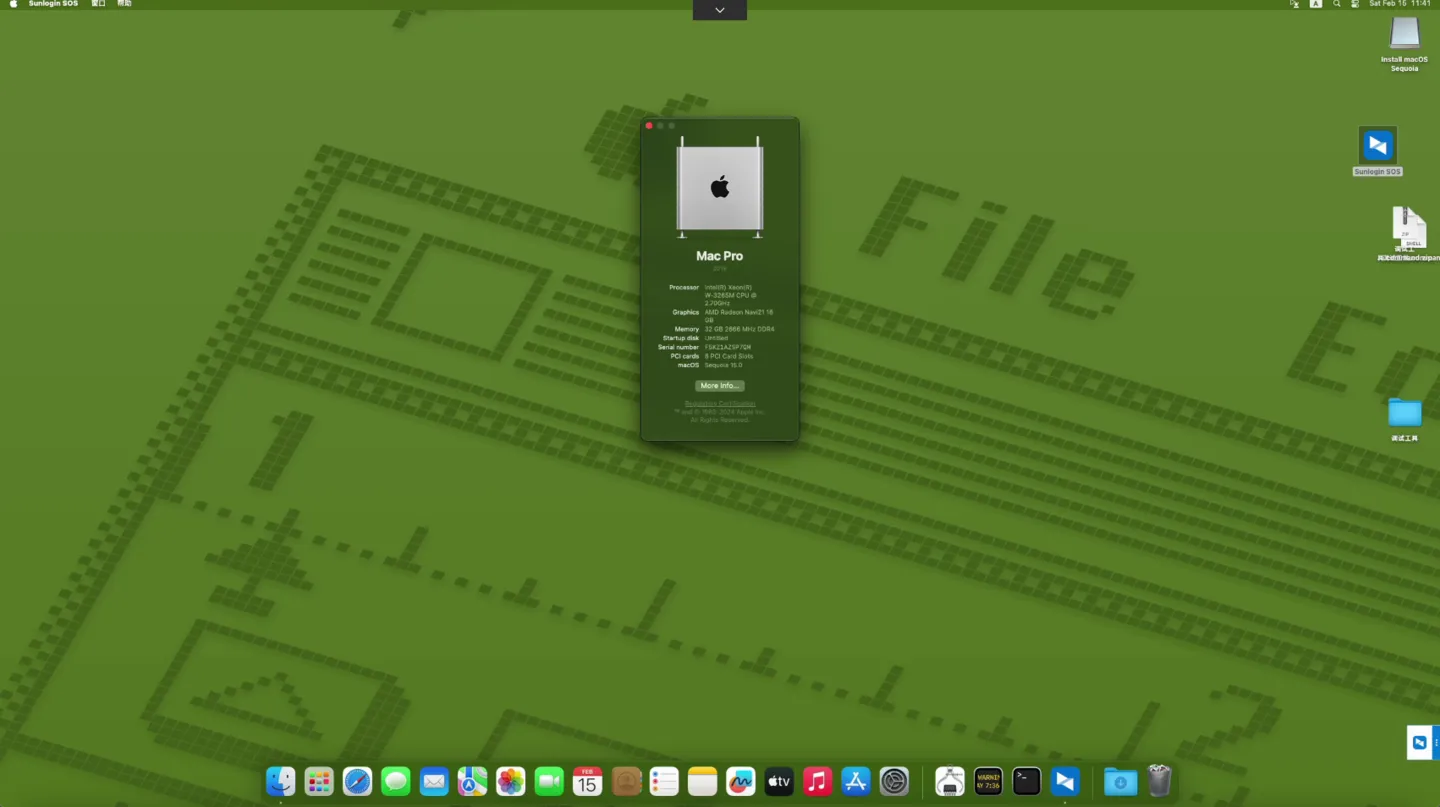Open Apple TV app in Dock
Viewport: 1440px width, 807px height.
pyautogui.click(x=779, y=781)
